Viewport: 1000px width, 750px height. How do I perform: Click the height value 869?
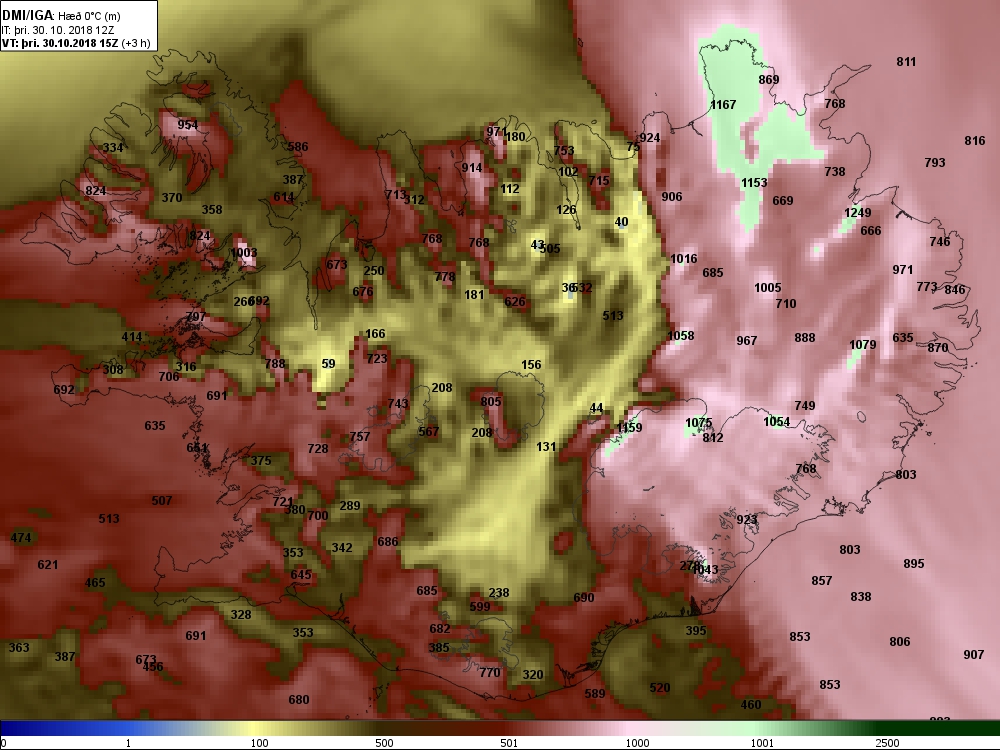point(768,80)
